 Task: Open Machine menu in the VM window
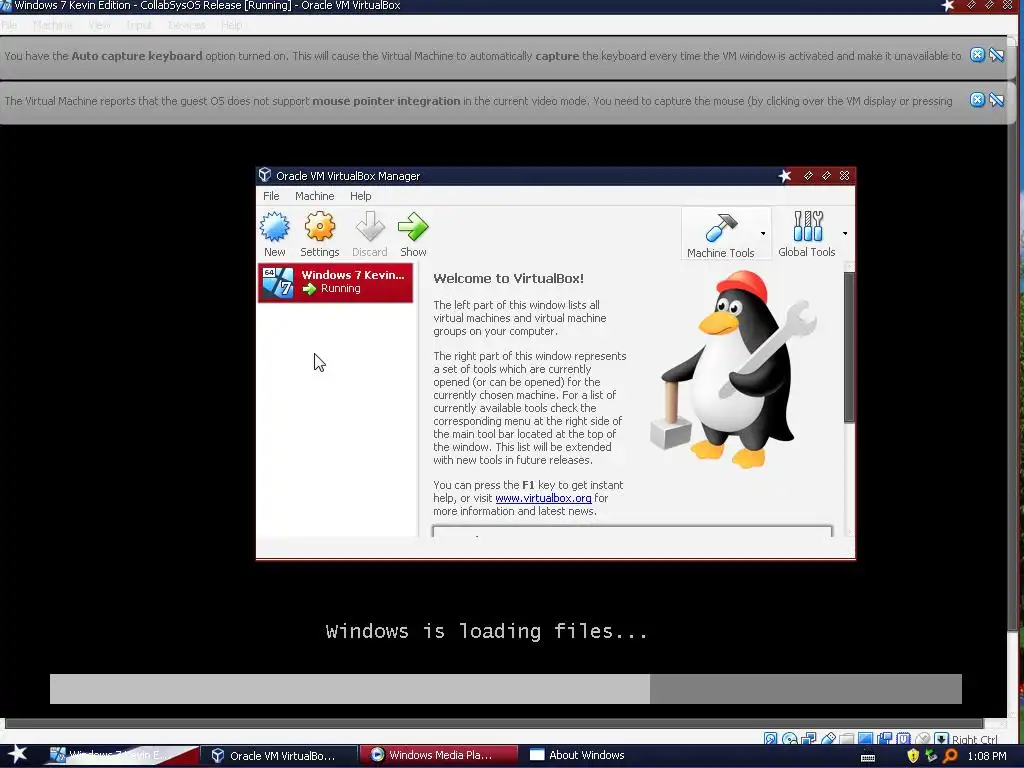point(52,25)
